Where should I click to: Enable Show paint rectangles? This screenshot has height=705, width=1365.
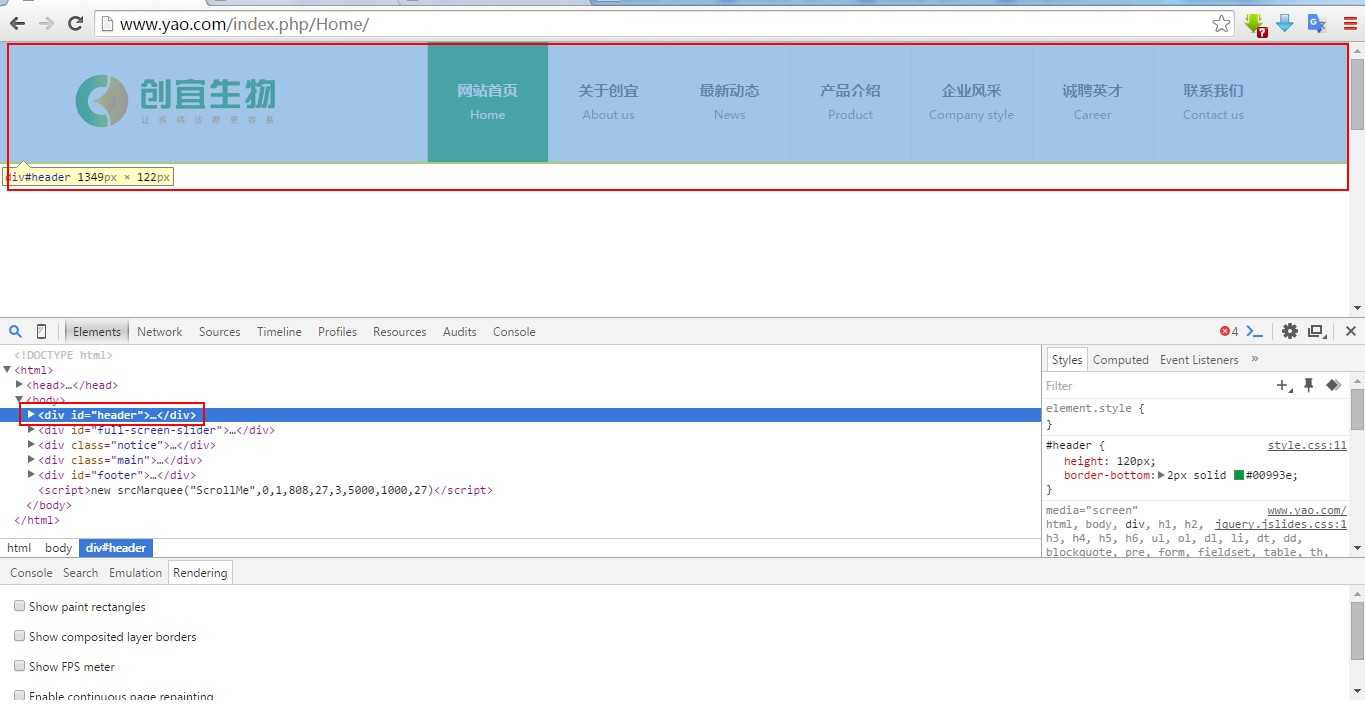(20, 607)
